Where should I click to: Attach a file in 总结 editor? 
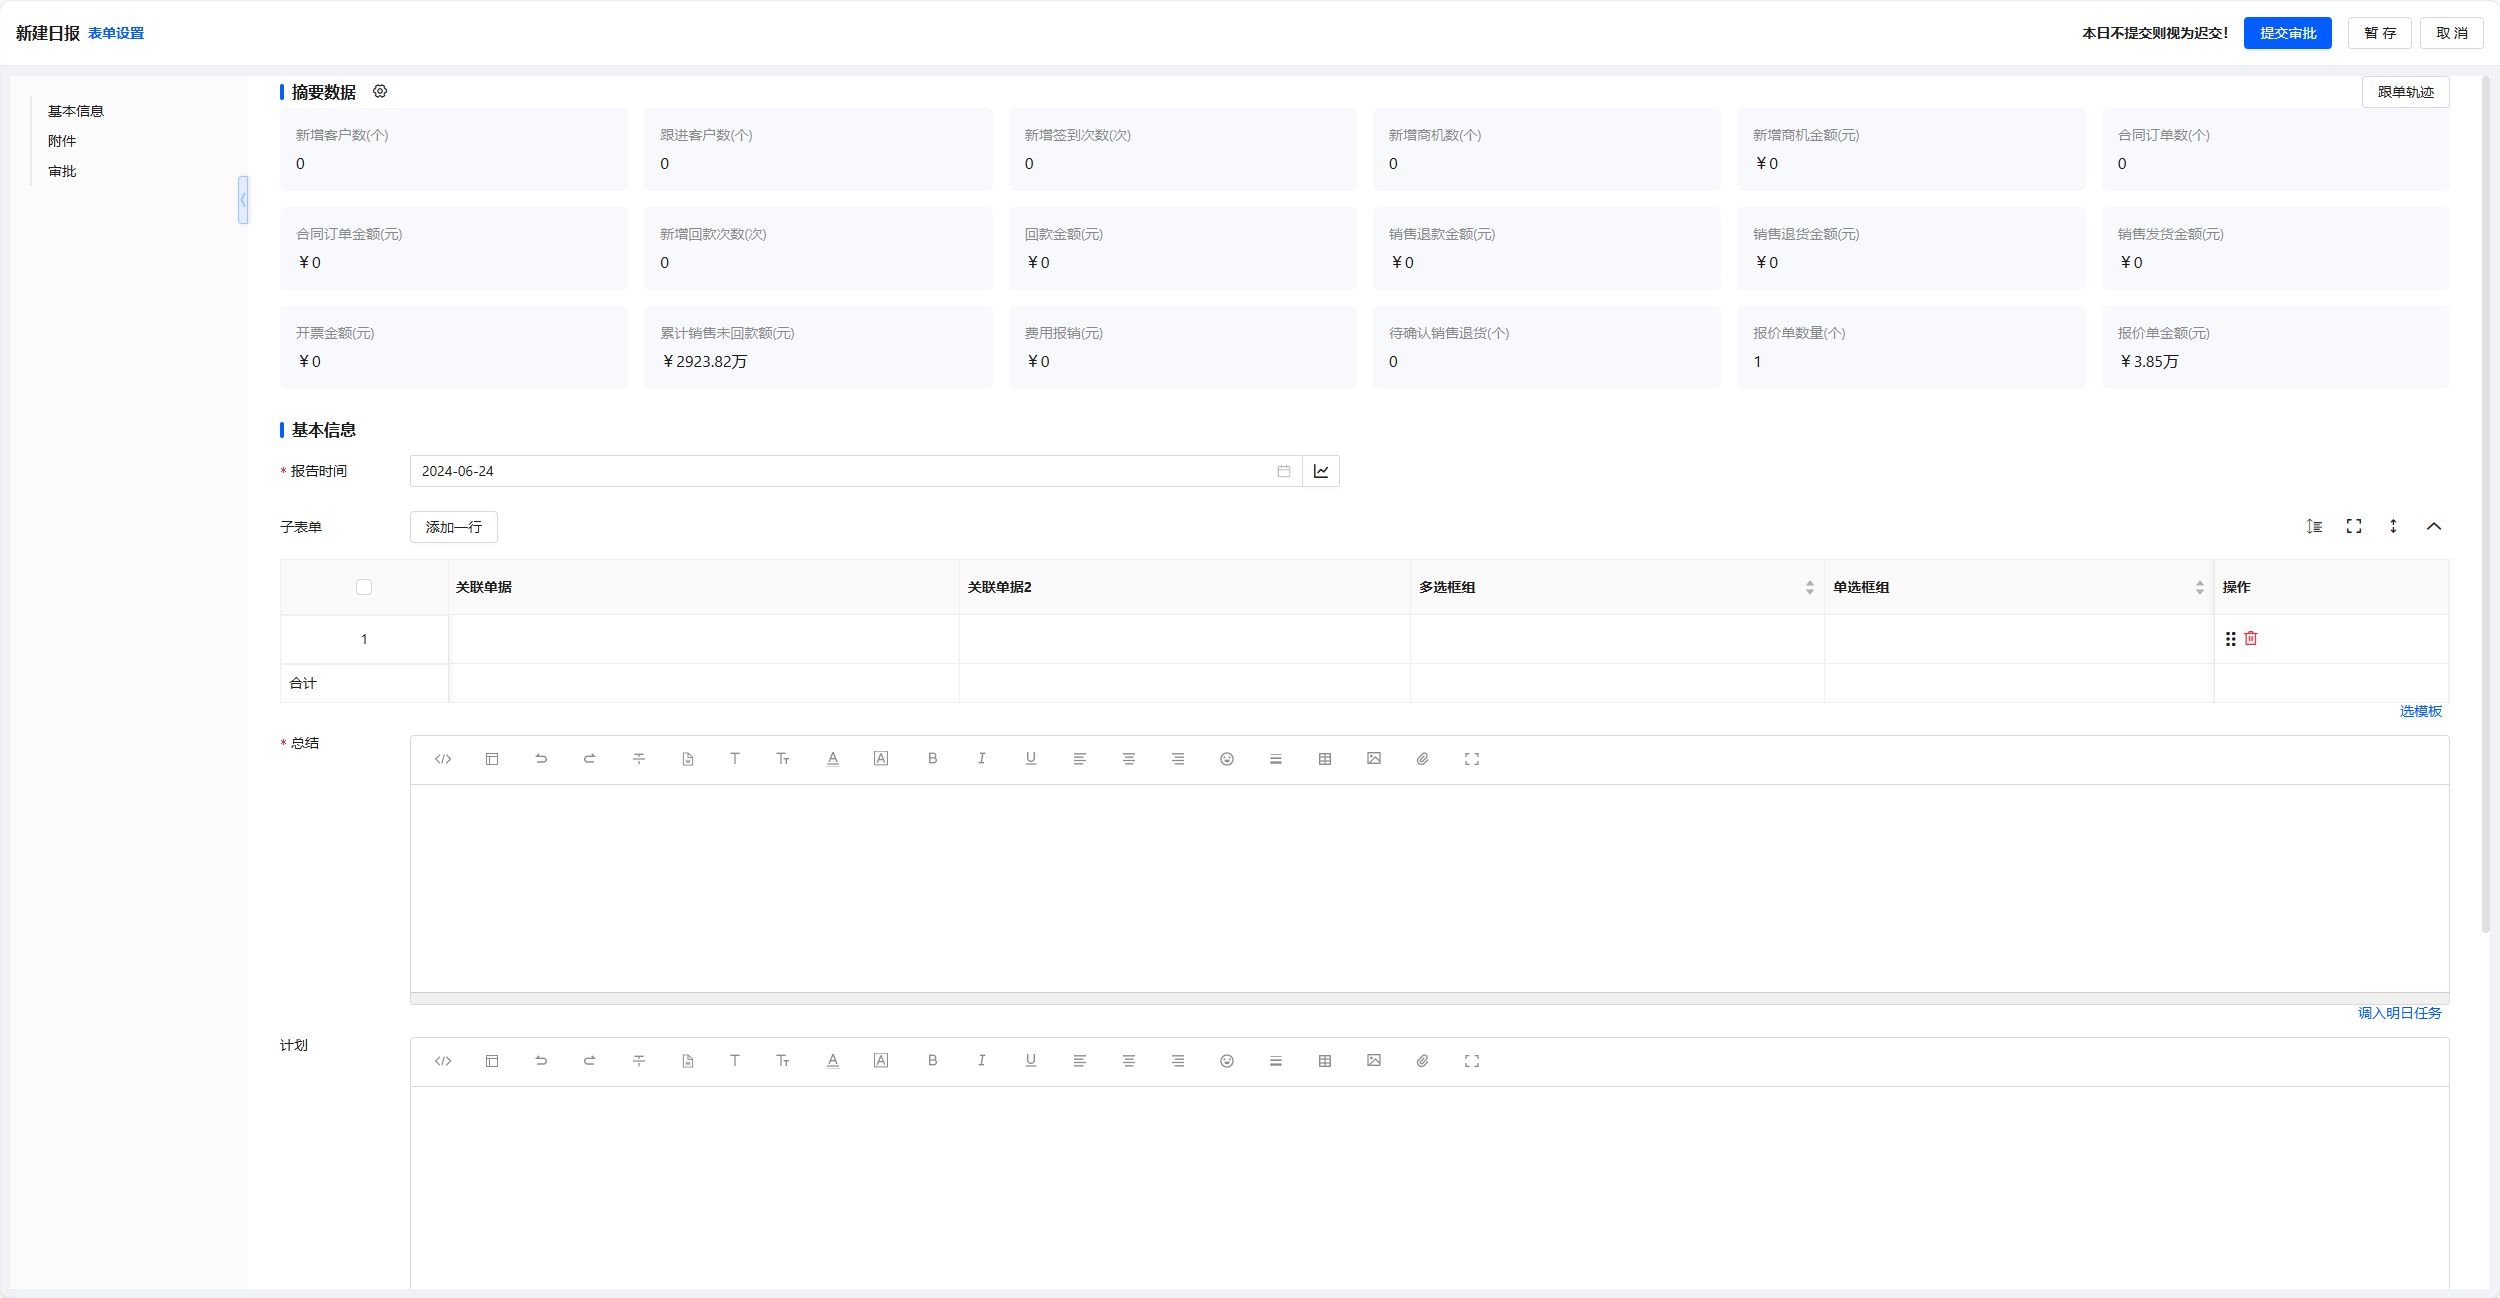tap(1423, 759)
